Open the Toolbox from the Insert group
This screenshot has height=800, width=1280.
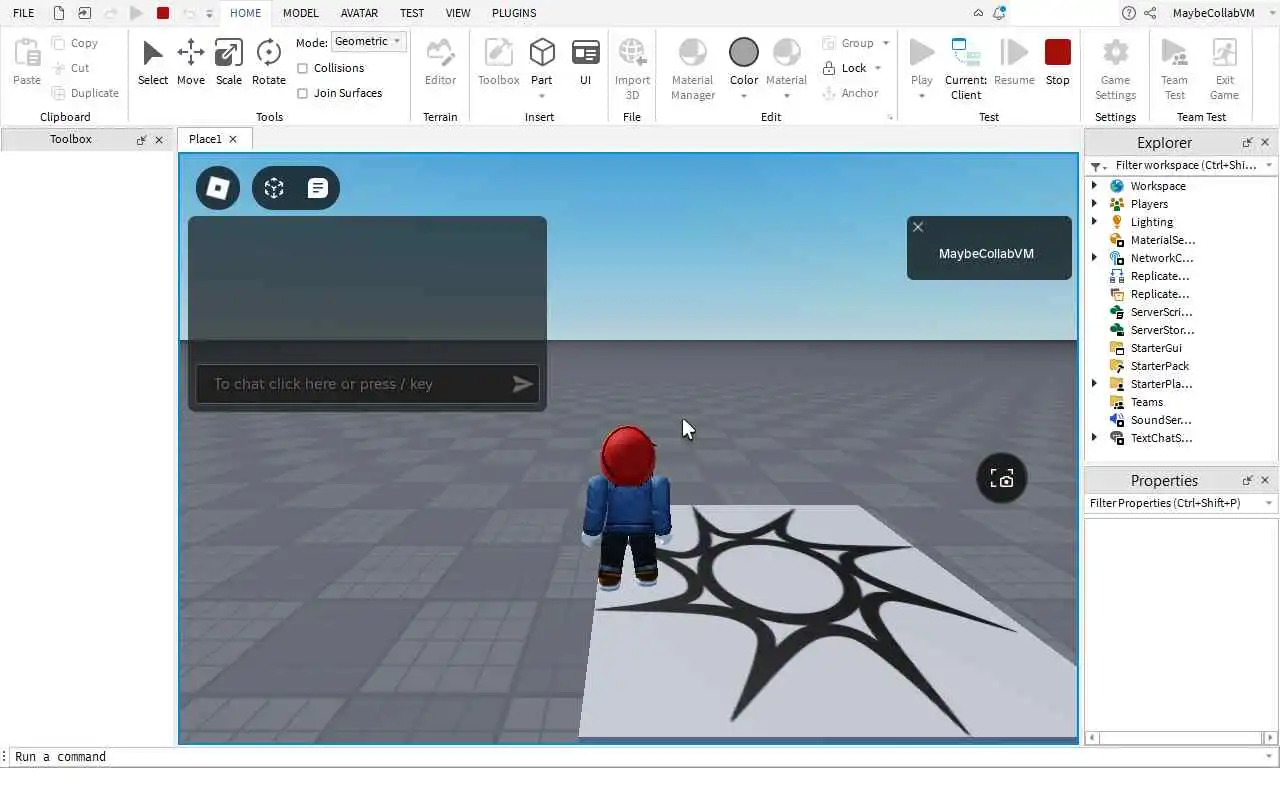(x=498, y=62)
